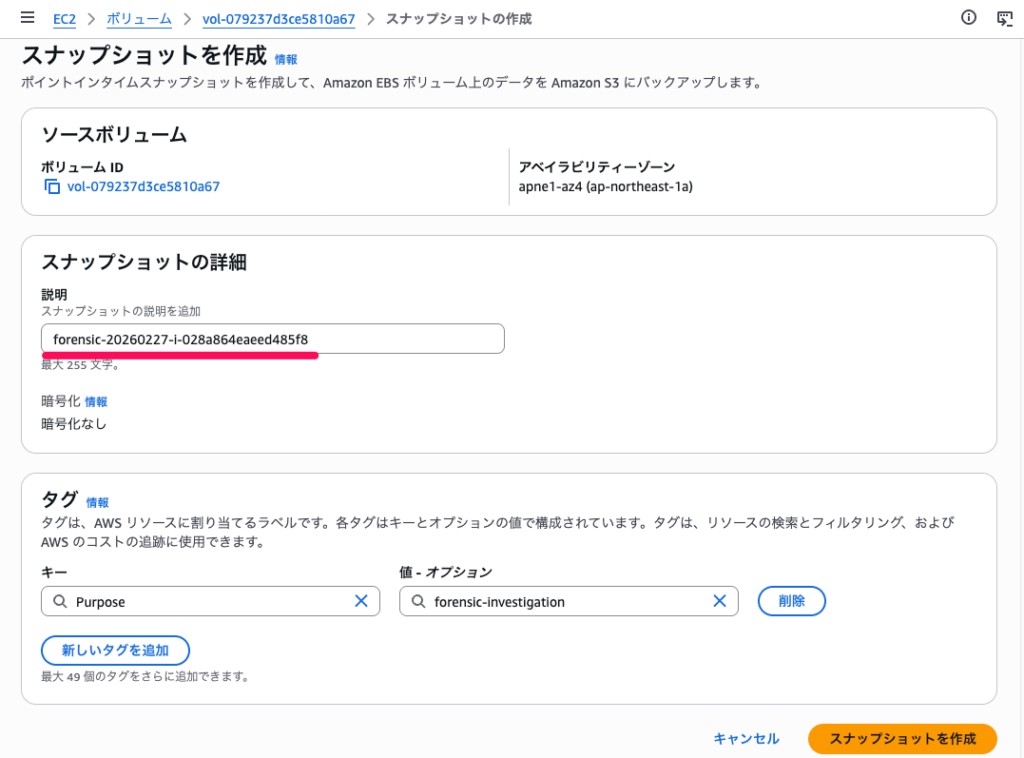Click the info circle icon in header

[968, 18]
